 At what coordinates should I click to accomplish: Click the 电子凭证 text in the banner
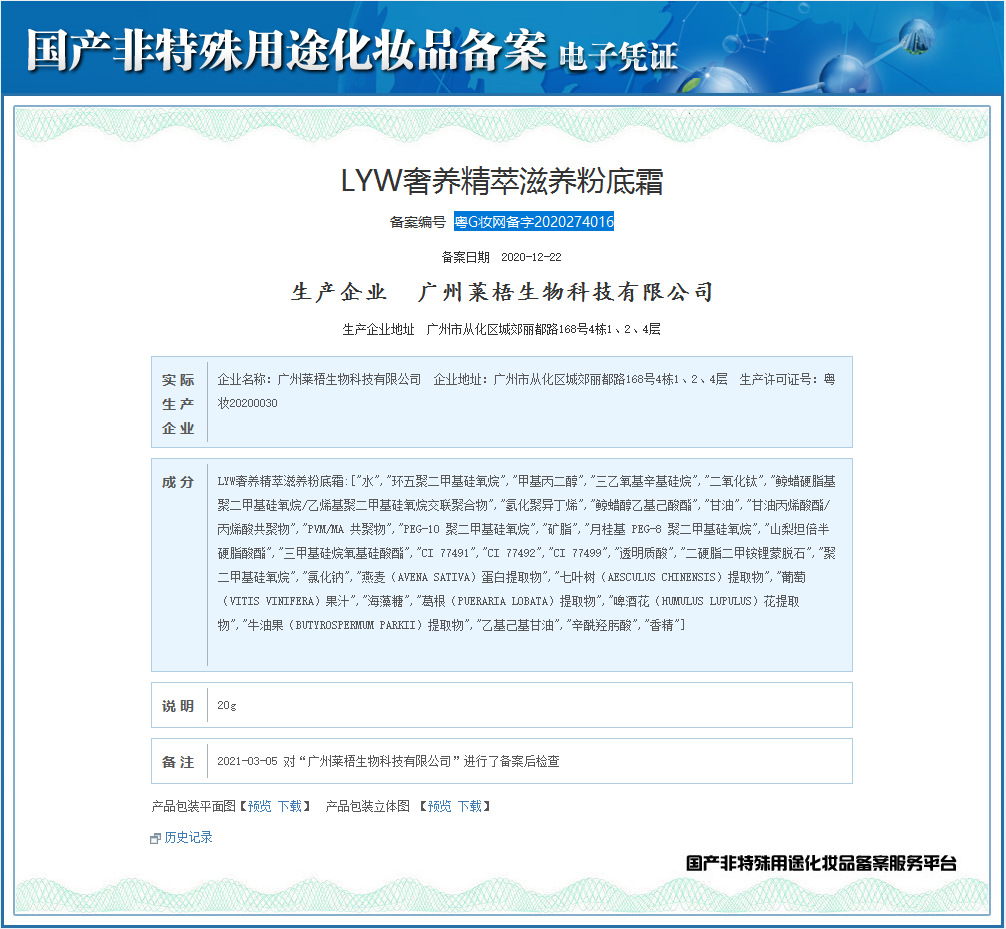618,56
